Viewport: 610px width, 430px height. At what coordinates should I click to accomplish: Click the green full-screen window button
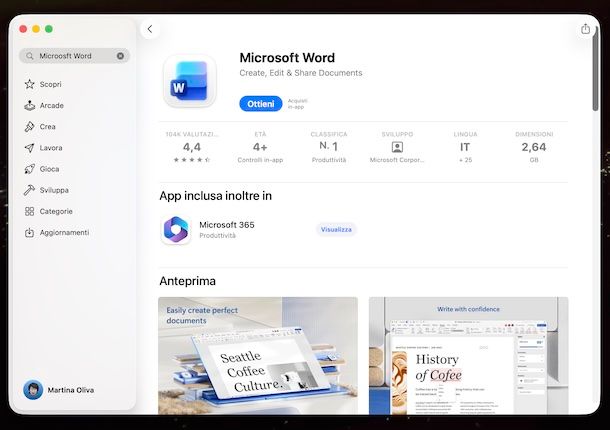49,29
